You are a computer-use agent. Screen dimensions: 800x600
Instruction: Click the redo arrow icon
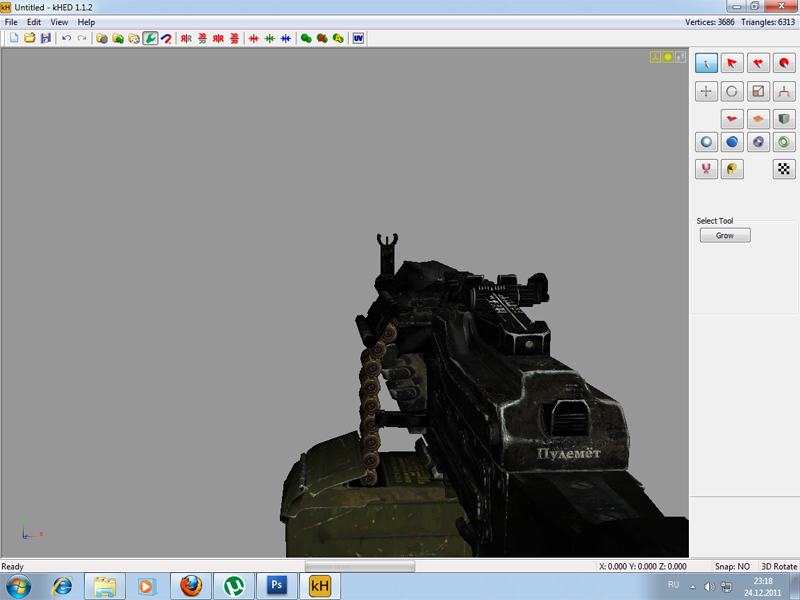tap(82, 38)
